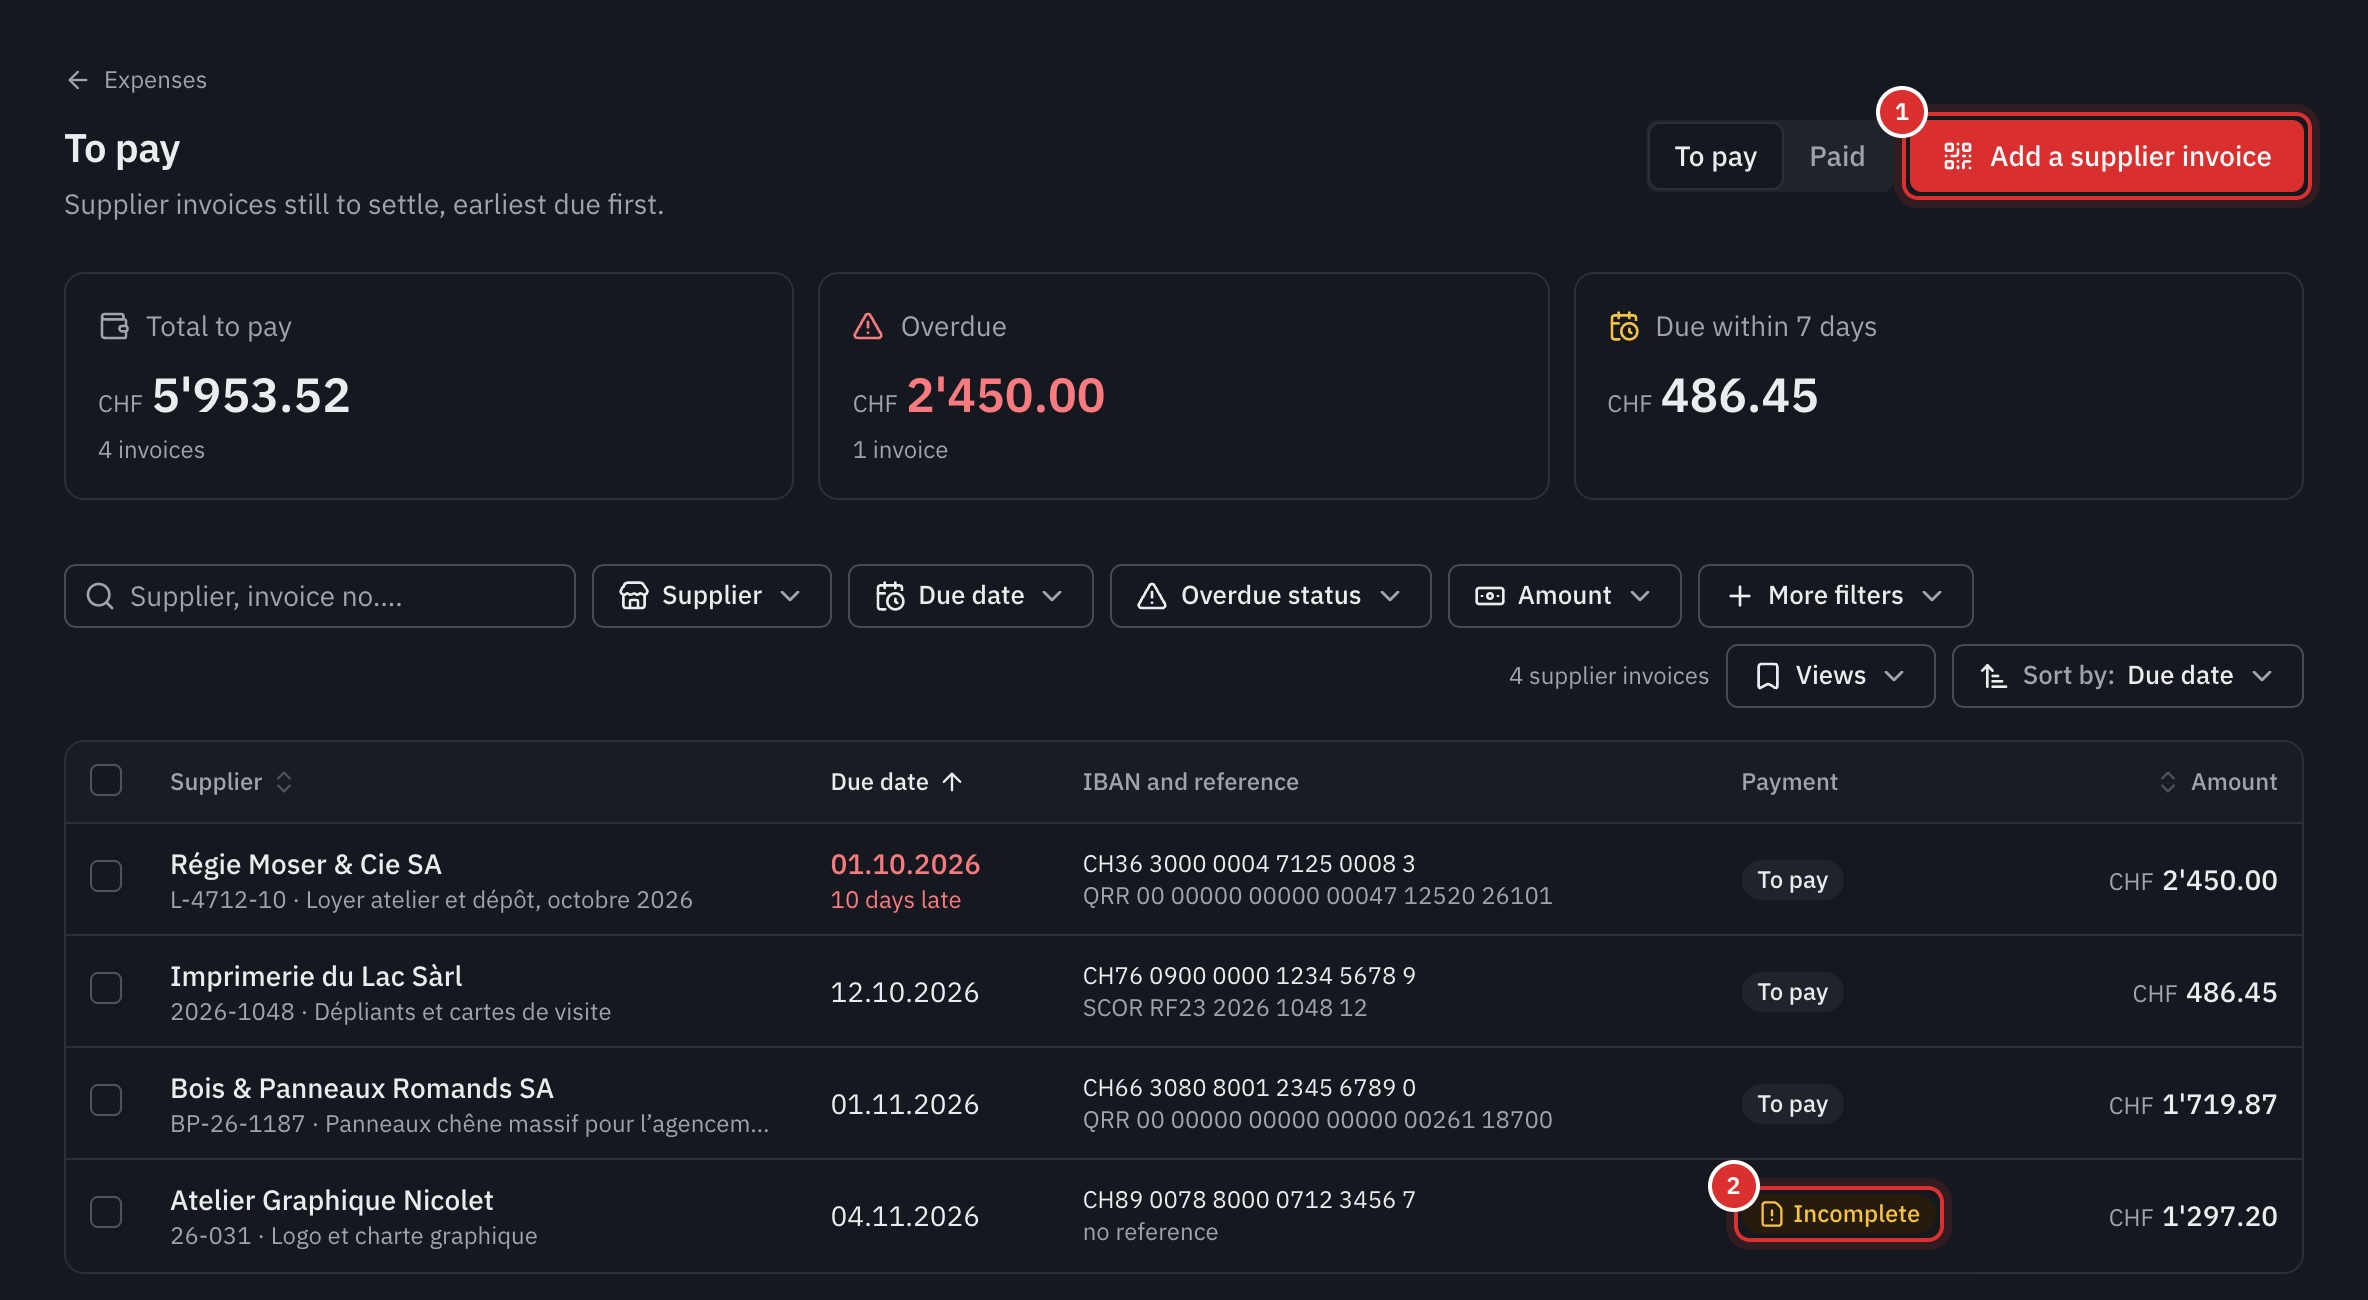
Task: Click To pay badge in Régie Moser row
Action: (x=1792, y=880)
